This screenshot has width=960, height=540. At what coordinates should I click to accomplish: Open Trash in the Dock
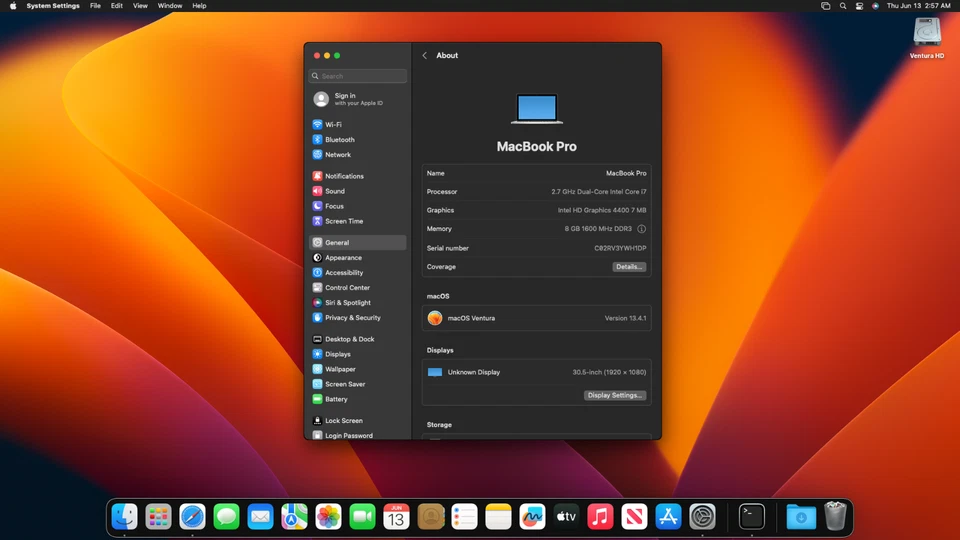[835, 516]
